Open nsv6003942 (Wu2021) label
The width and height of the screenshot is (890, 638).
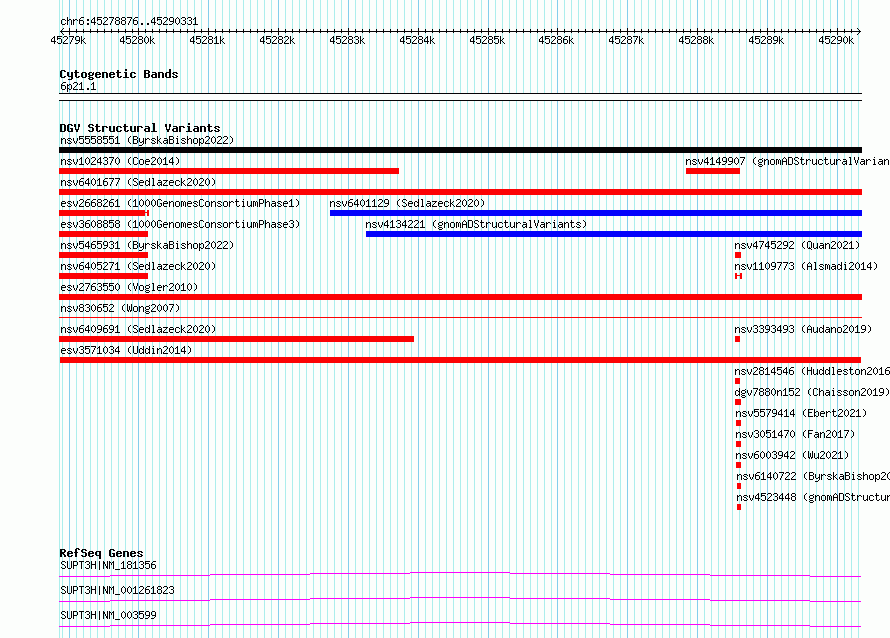pos(792,455)
